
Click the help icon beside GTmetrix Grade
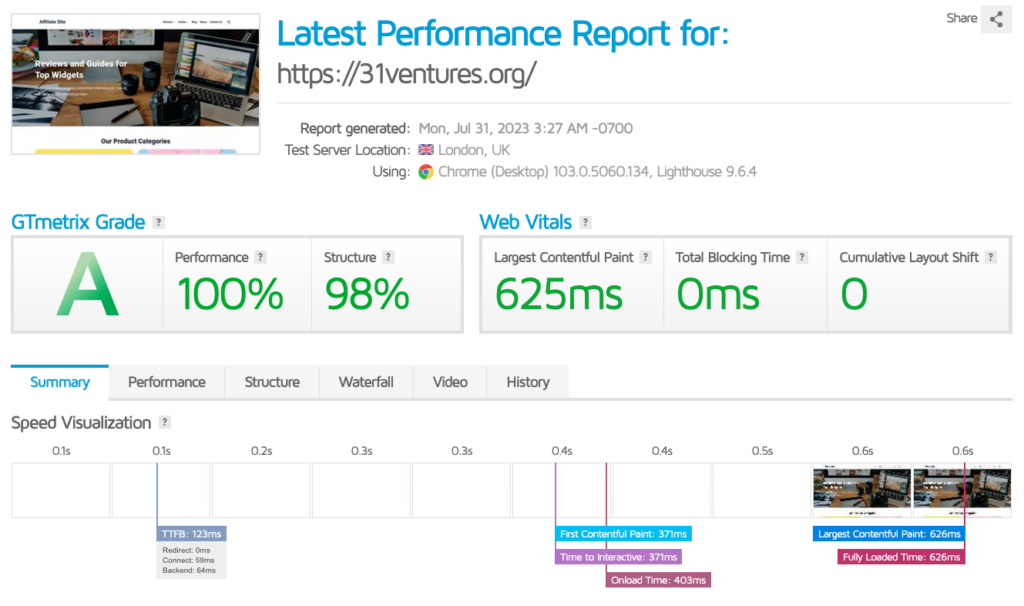pyautogui.click(x=159, y=223)
